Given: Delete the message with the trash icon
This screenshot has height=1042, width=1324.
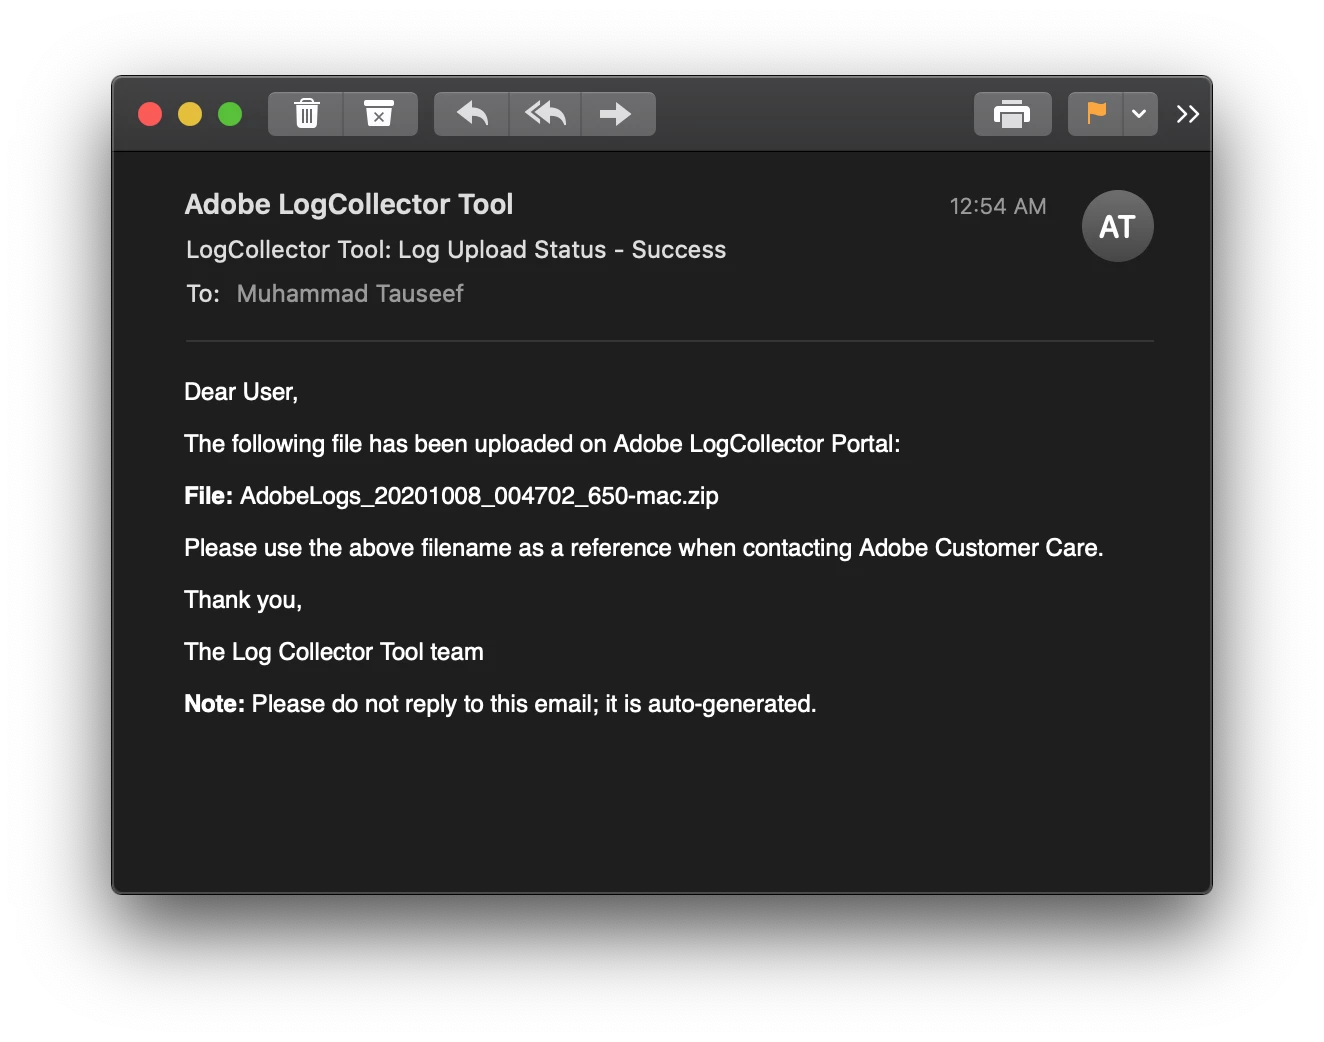Looking at the screenshot, I should (x=306, y=114).
